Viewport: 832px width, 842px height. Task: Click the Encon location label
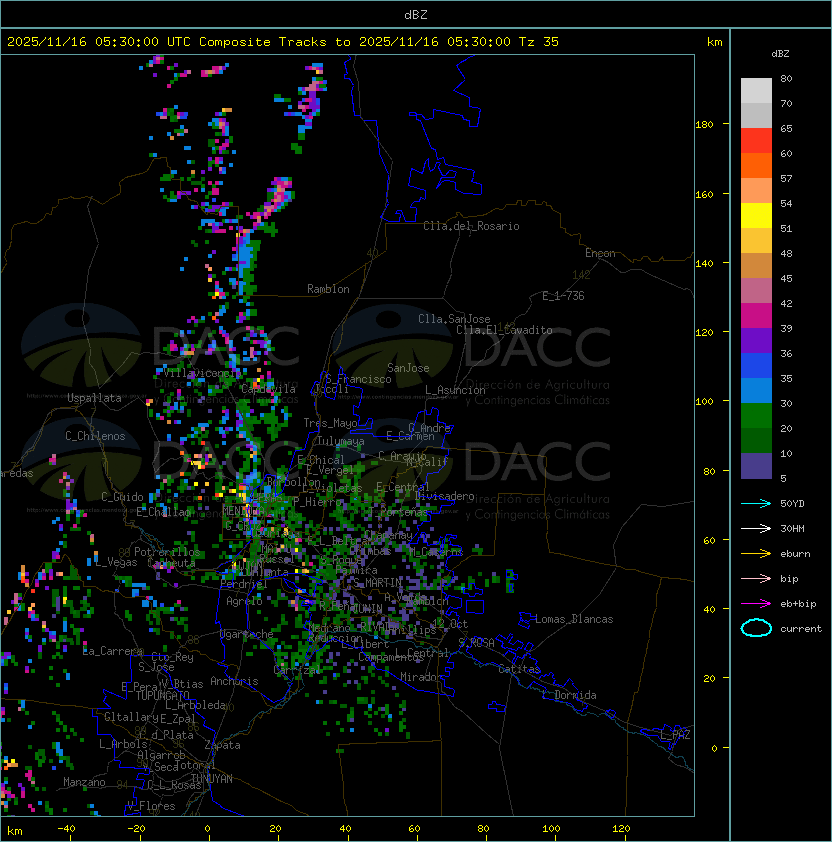coord(600,253)
